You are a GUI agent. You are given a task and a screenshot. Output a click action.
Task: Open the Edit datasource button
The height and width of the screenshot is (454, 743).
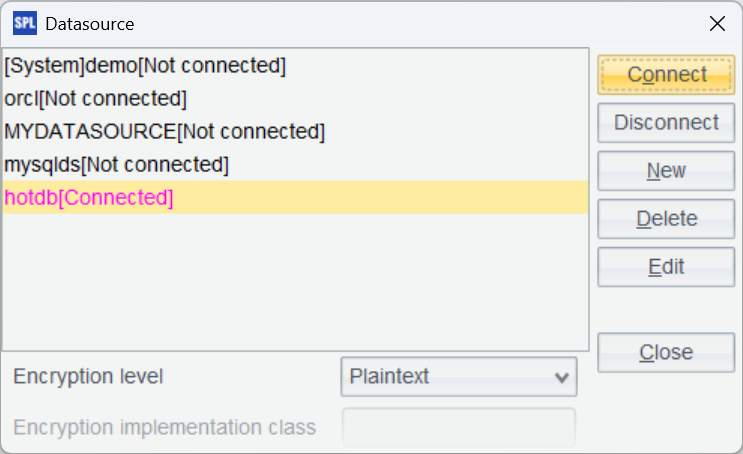click(x=666, y=267)
